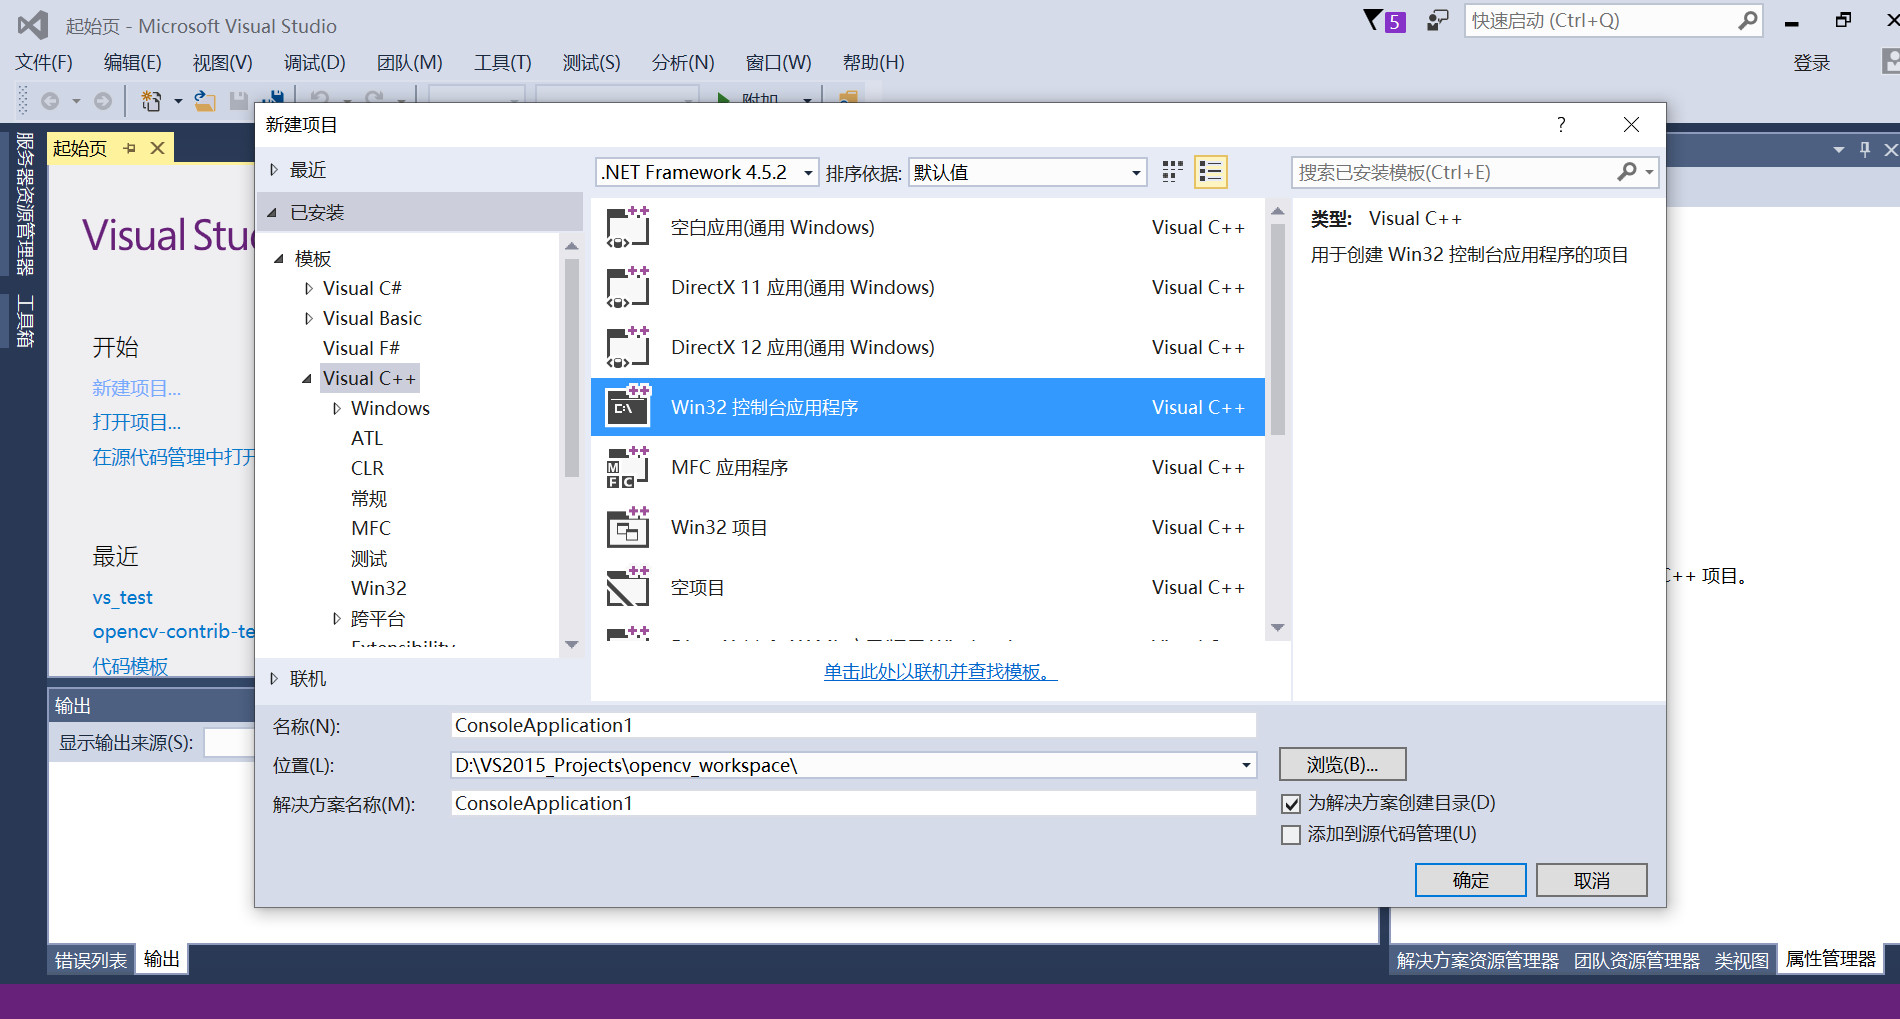Unpin the 起始页 tab

pos(130,147)
